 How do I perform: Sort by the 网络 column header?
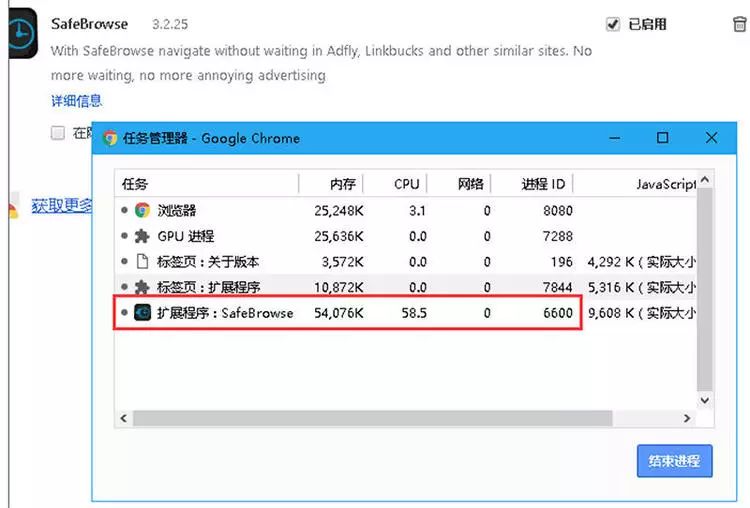click(x=459, y=184)
